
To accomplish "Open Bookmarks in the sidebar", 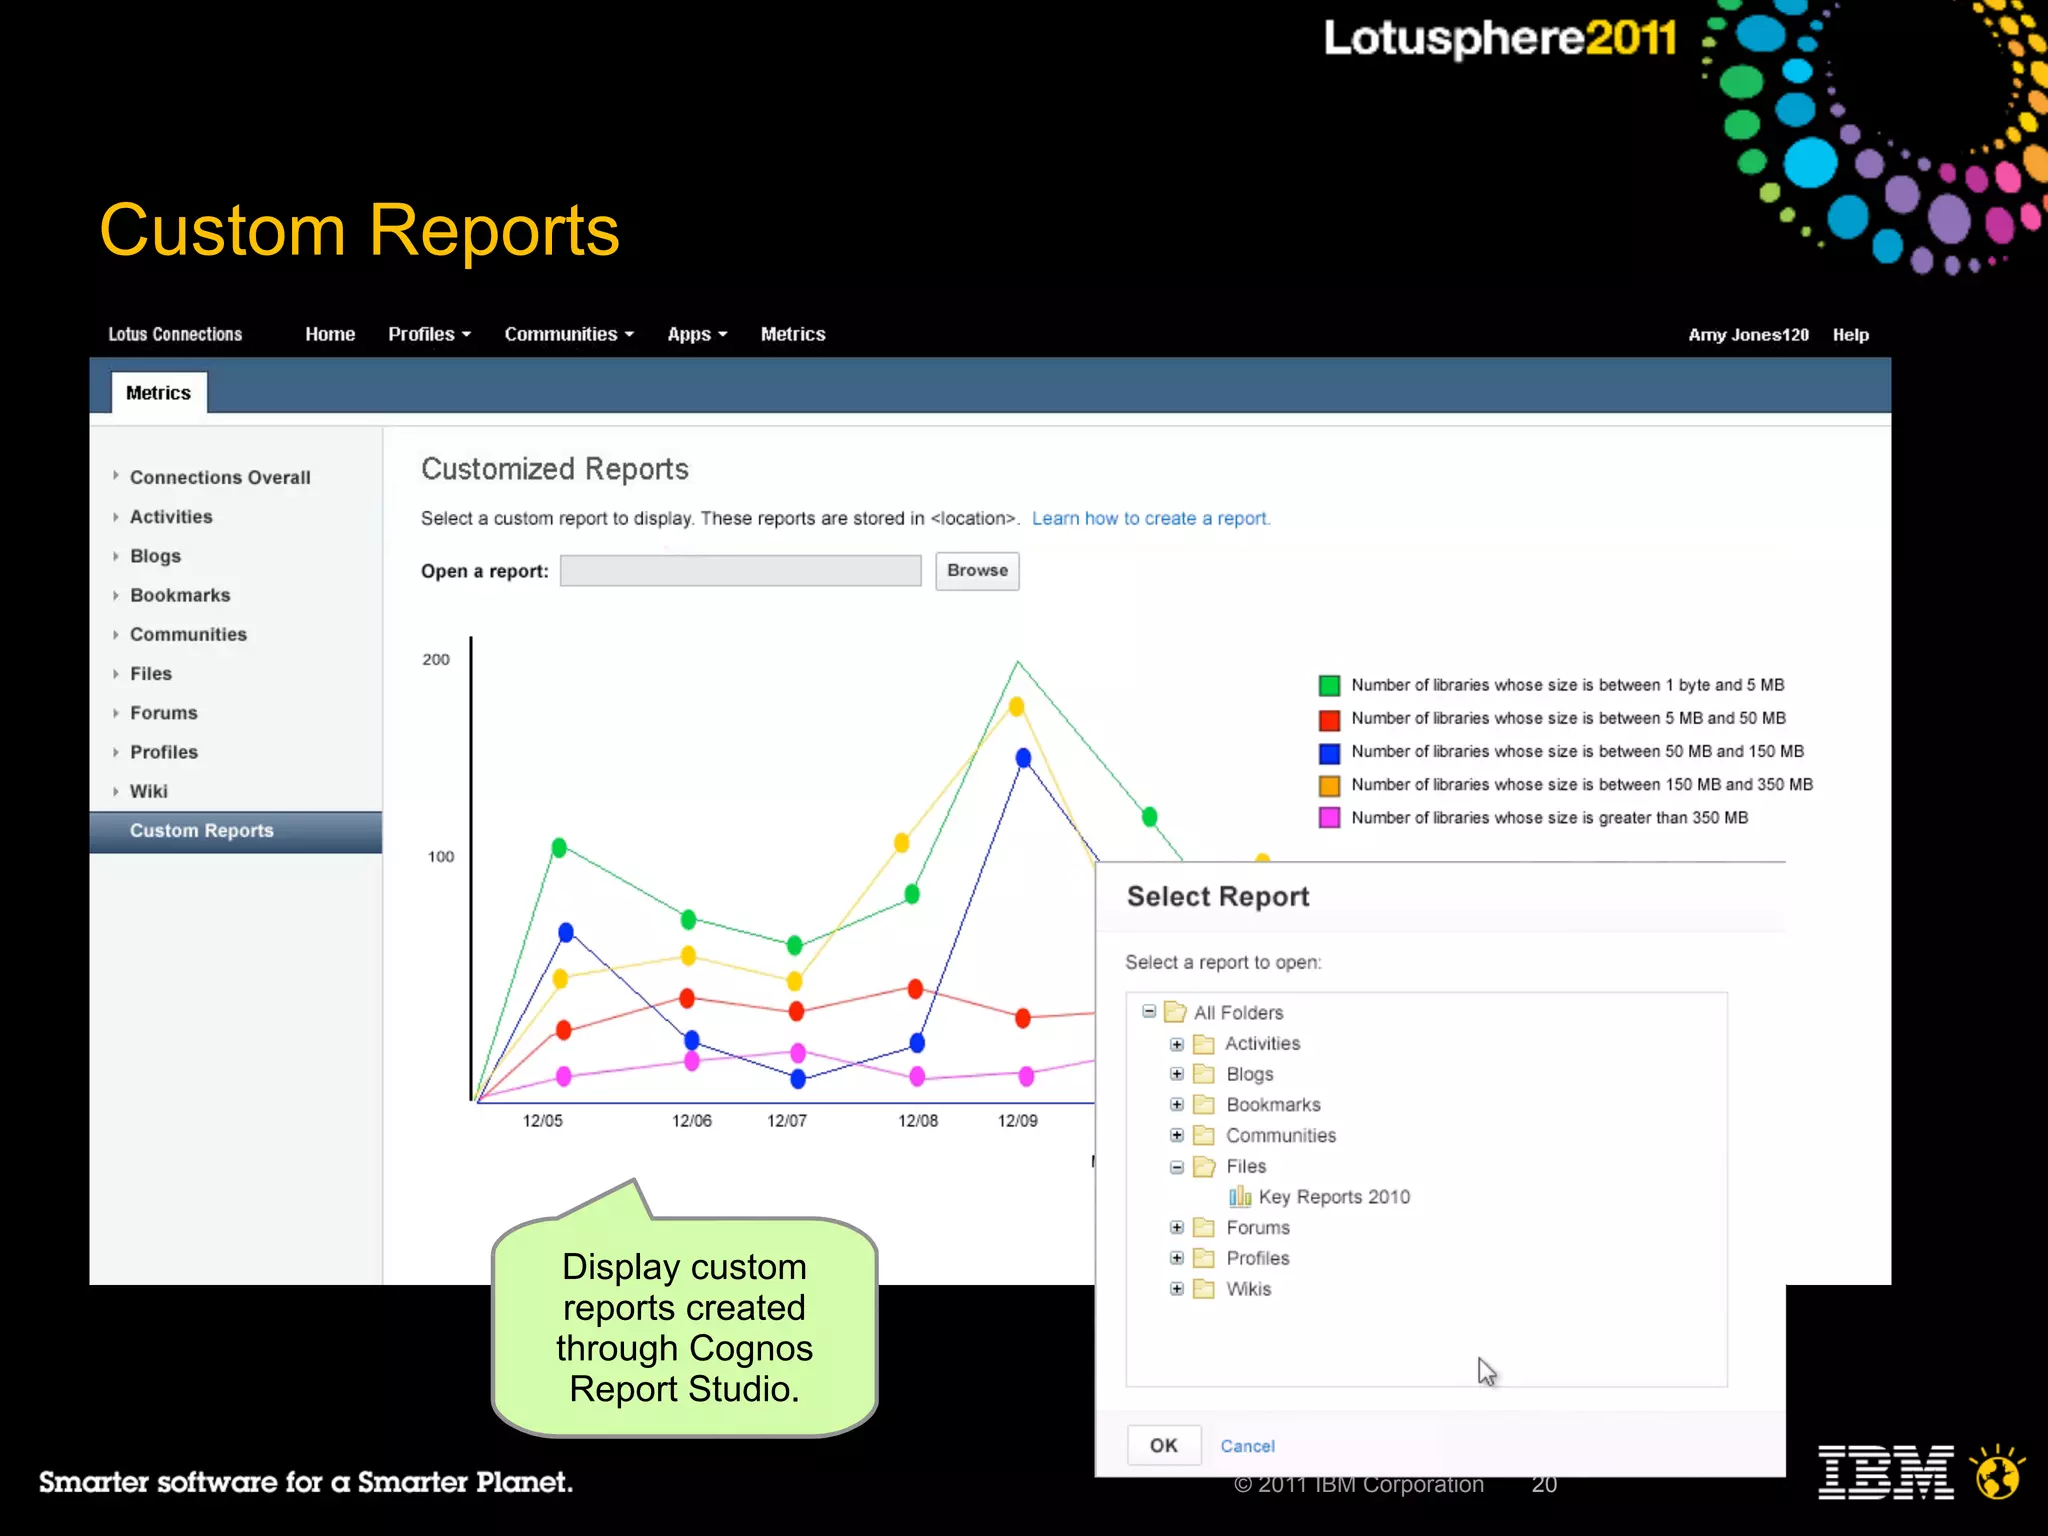I will [180, 595].
